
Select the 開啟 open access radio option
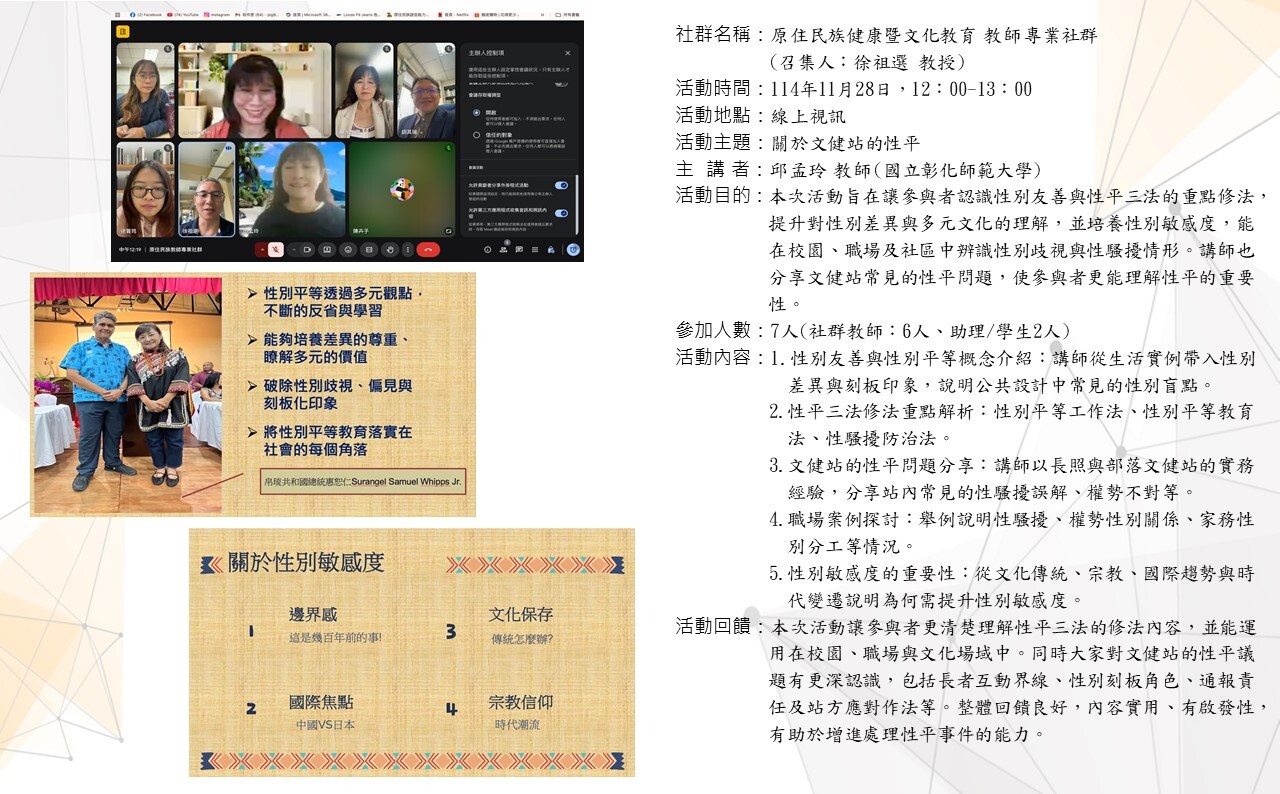[x=477, y=112]
